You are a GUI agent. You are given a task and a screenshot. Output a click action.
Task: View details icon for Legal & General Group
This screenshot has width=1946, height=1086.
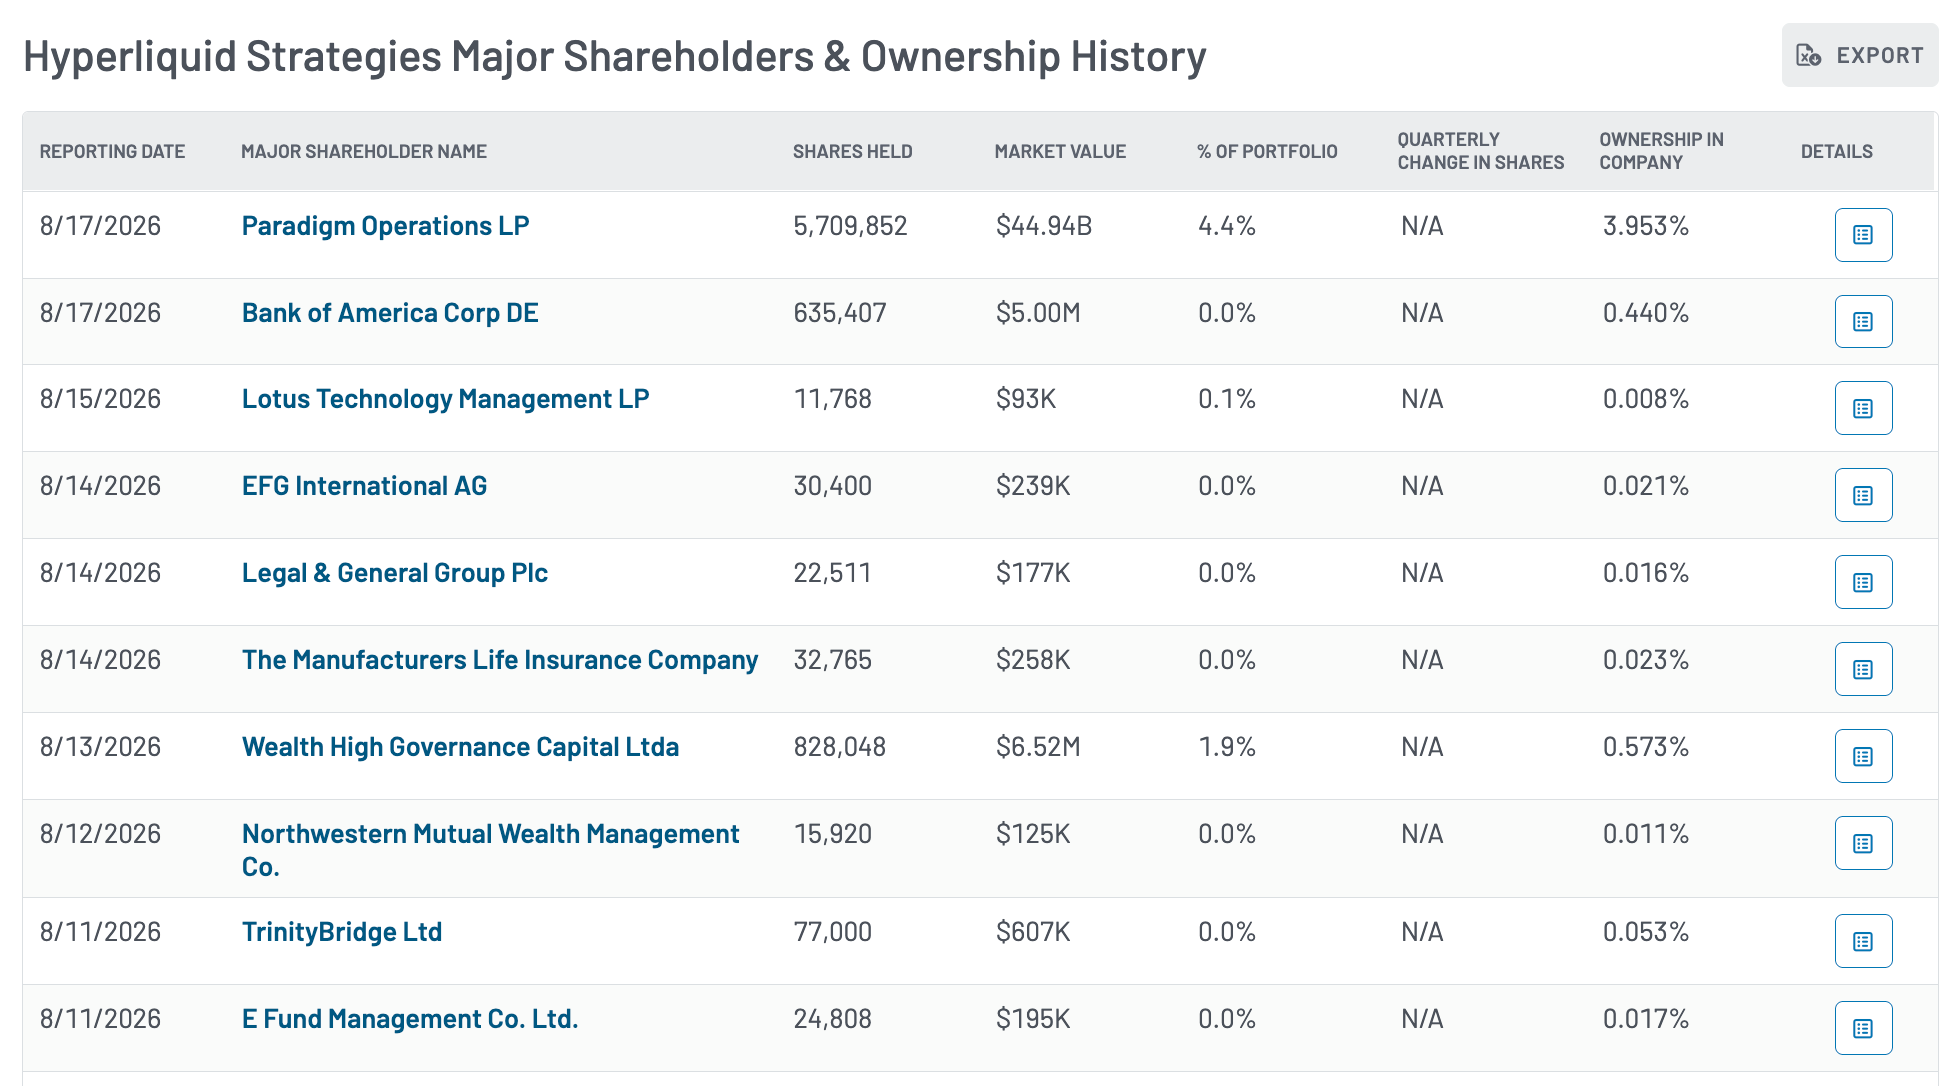click(x=1863, y=582)
